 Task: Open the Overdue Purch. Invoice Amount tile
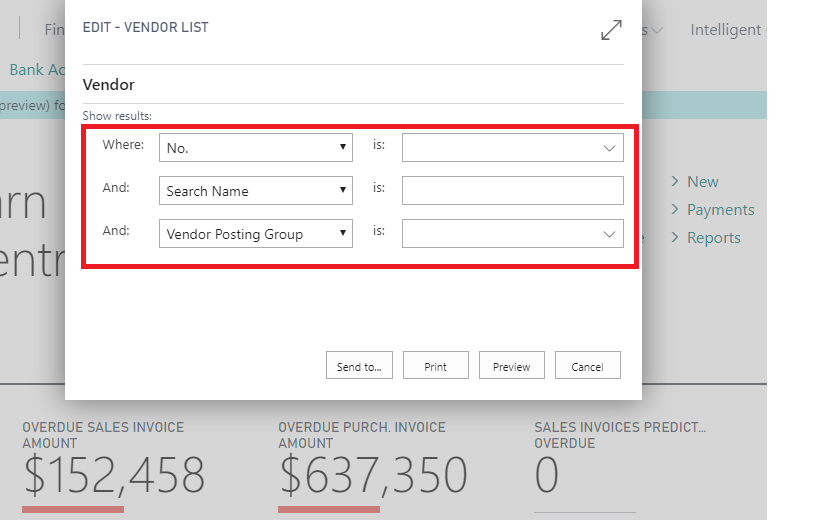coord(372,465)
